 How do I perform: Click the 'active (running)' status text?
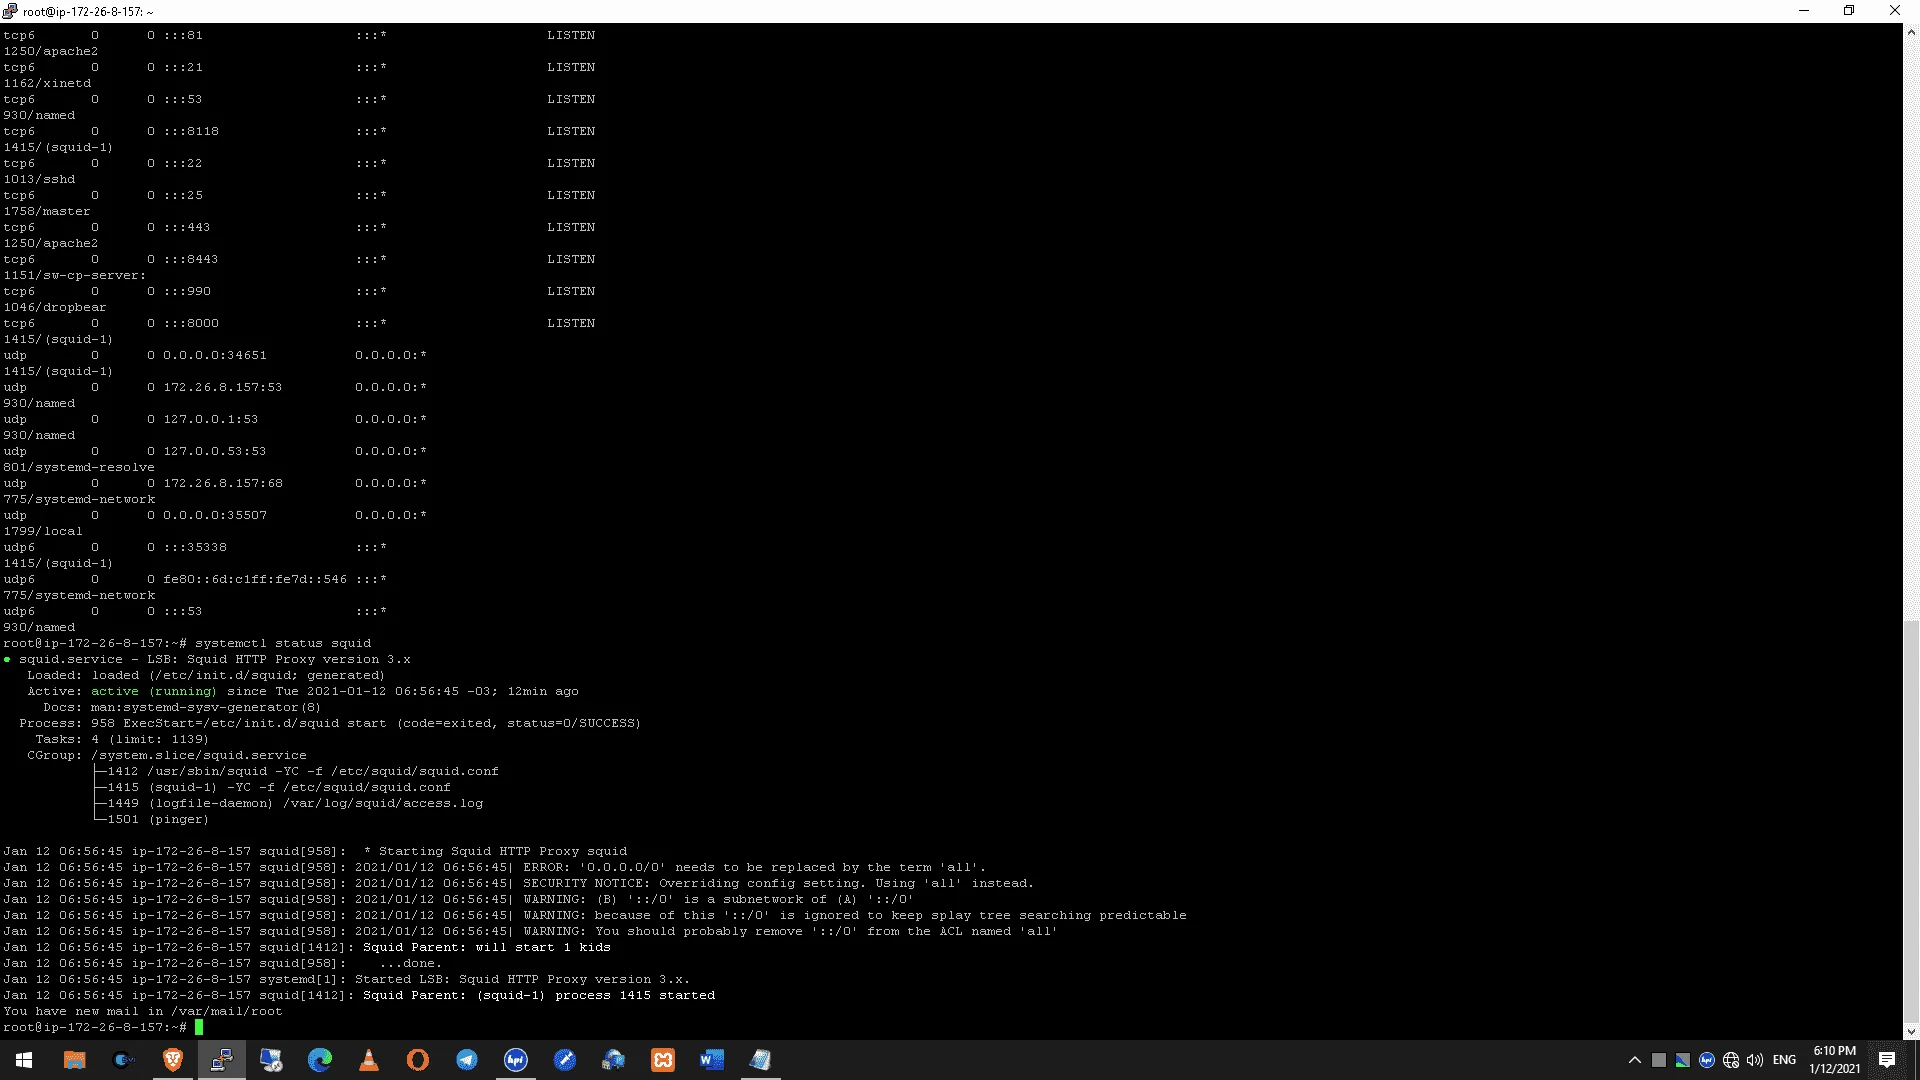(153, 691)
